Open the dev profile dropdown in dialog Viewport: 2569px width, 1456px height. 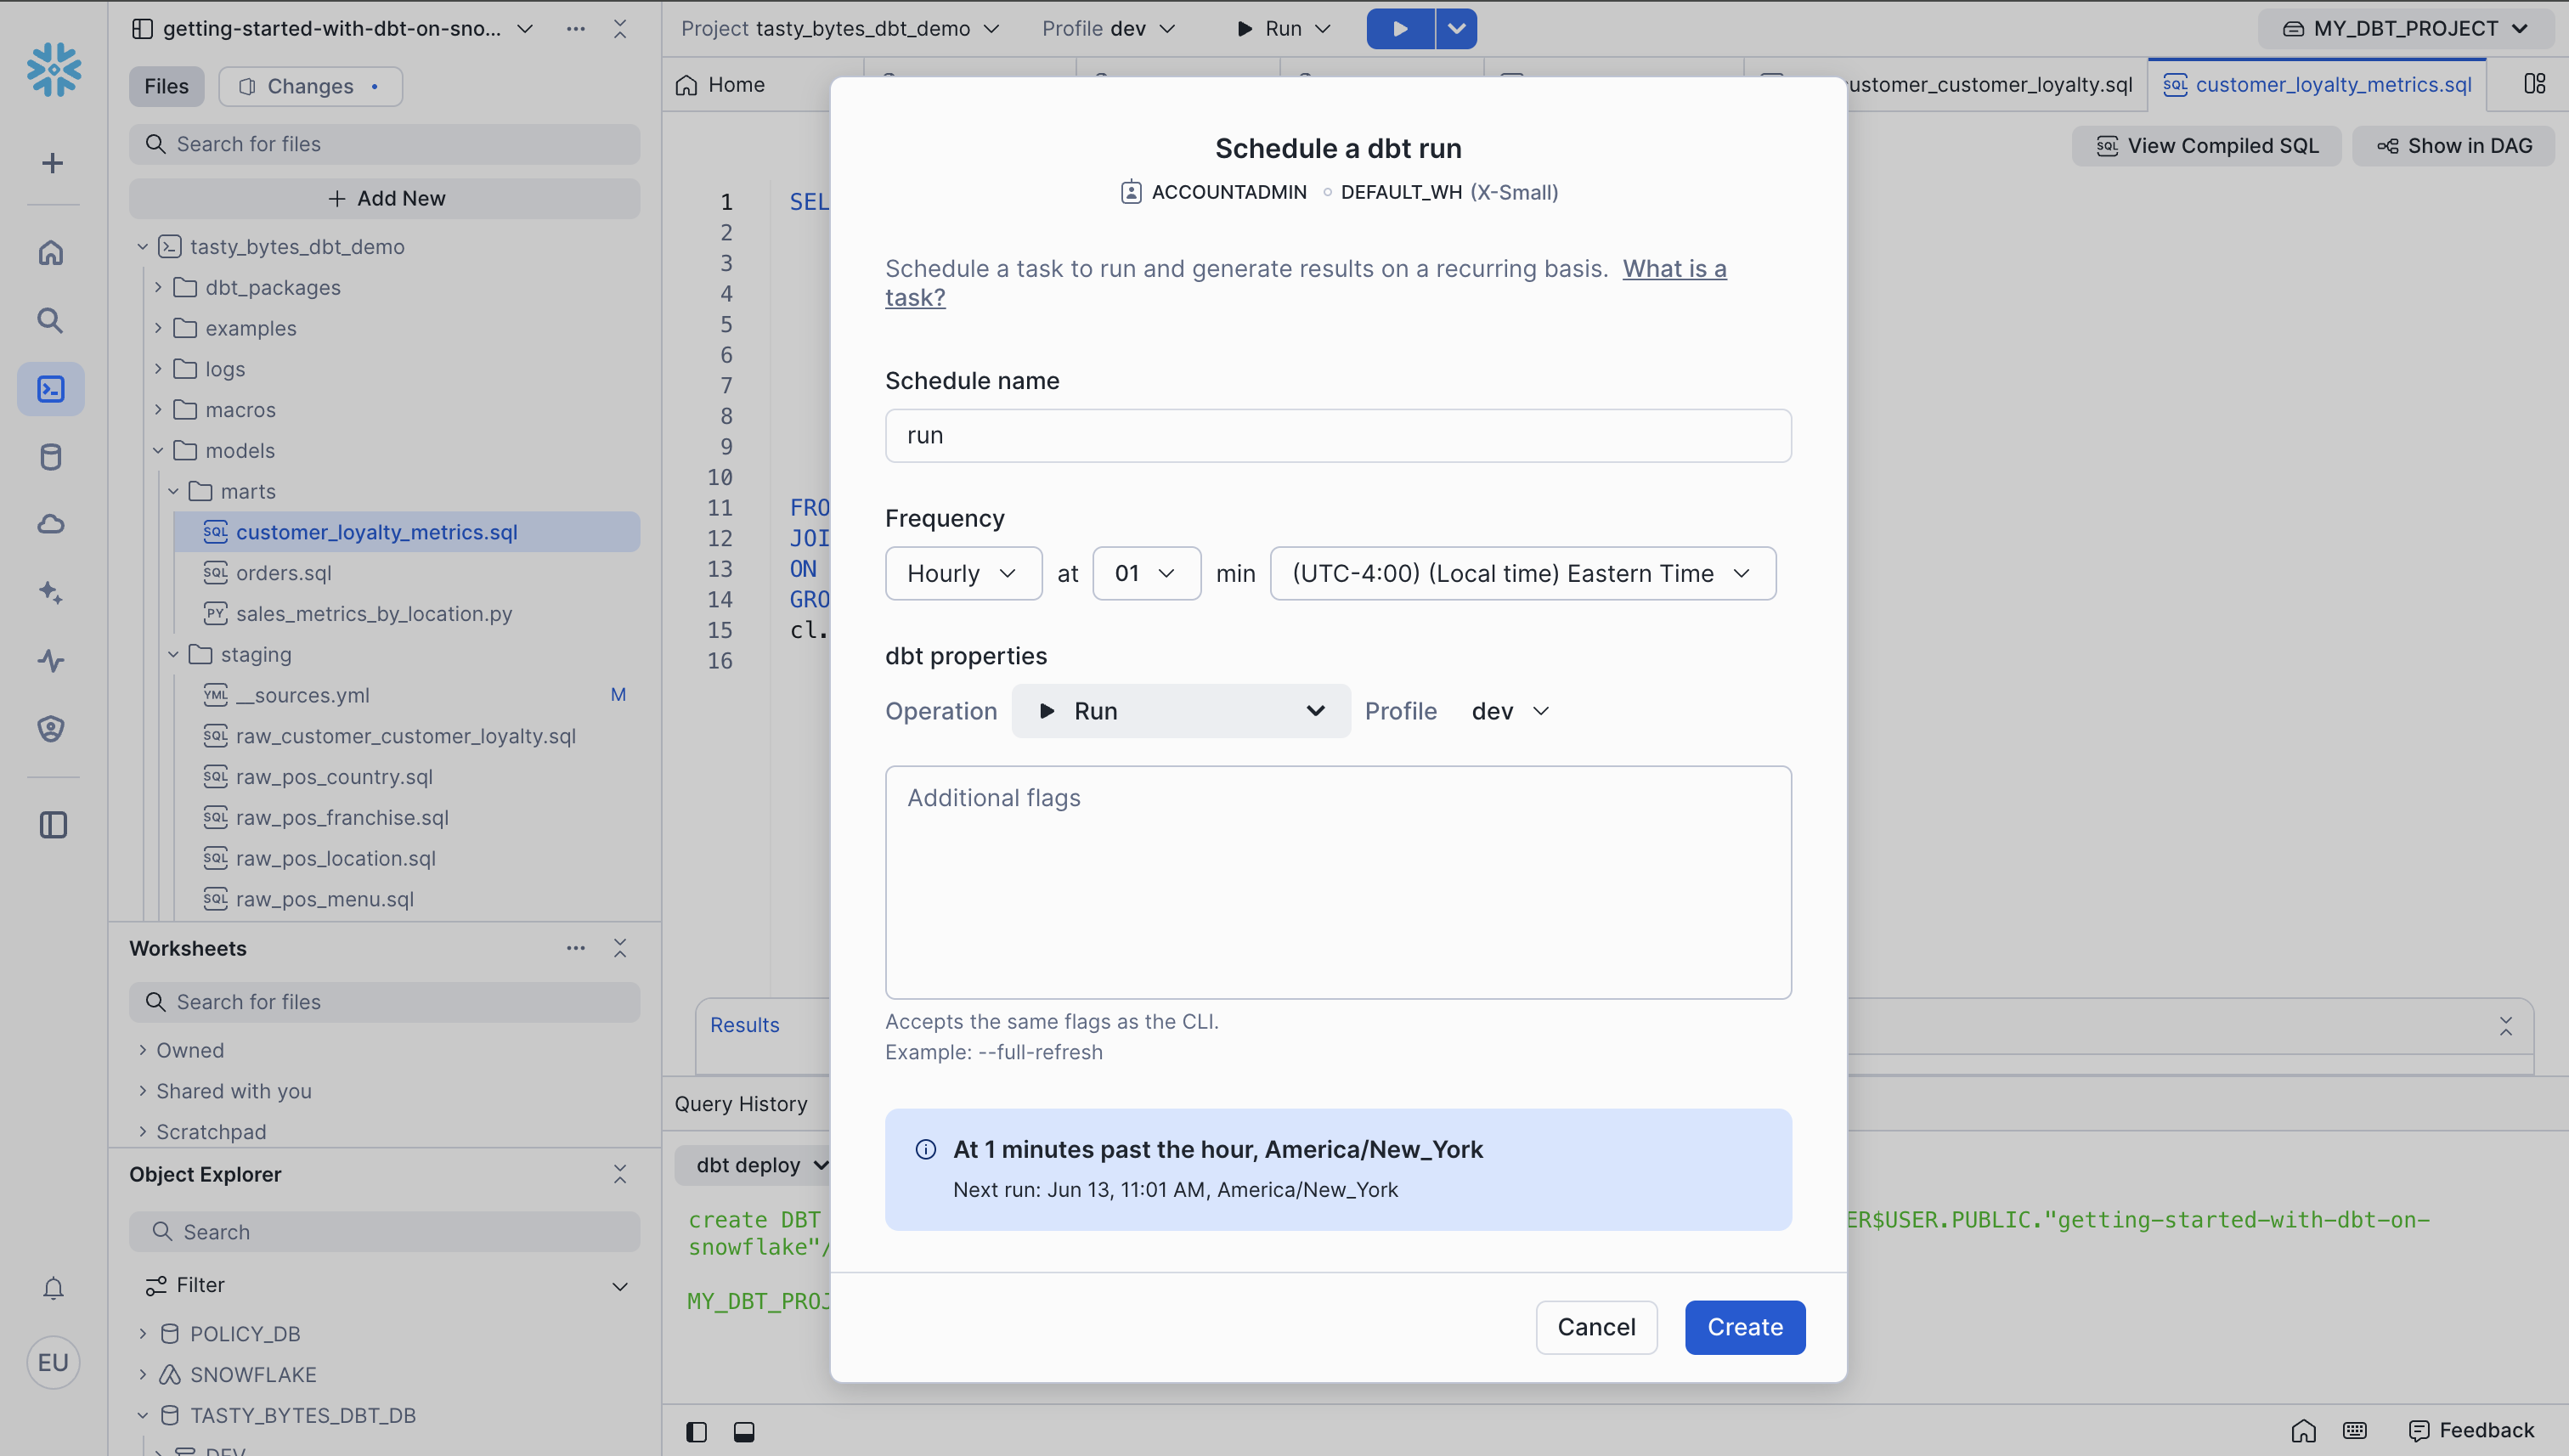click(1510, 711)
